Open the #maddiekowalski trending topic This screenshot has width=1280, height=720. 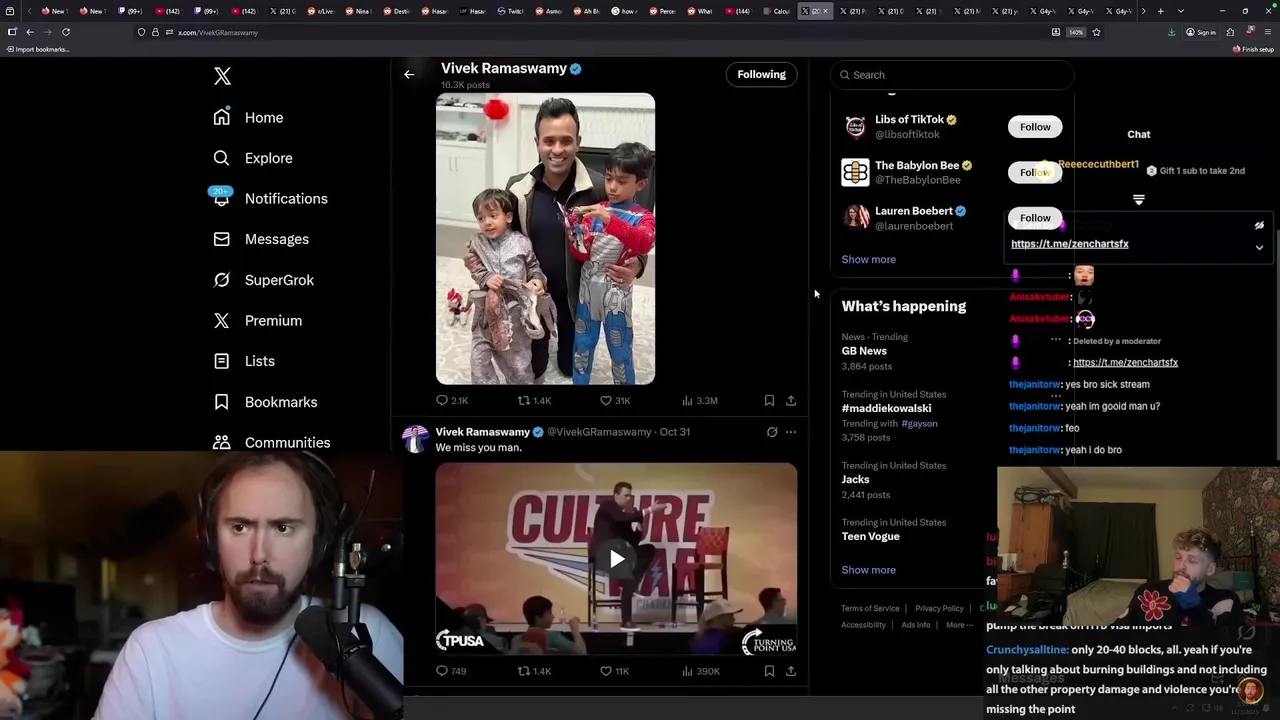[x=886, y=408]
